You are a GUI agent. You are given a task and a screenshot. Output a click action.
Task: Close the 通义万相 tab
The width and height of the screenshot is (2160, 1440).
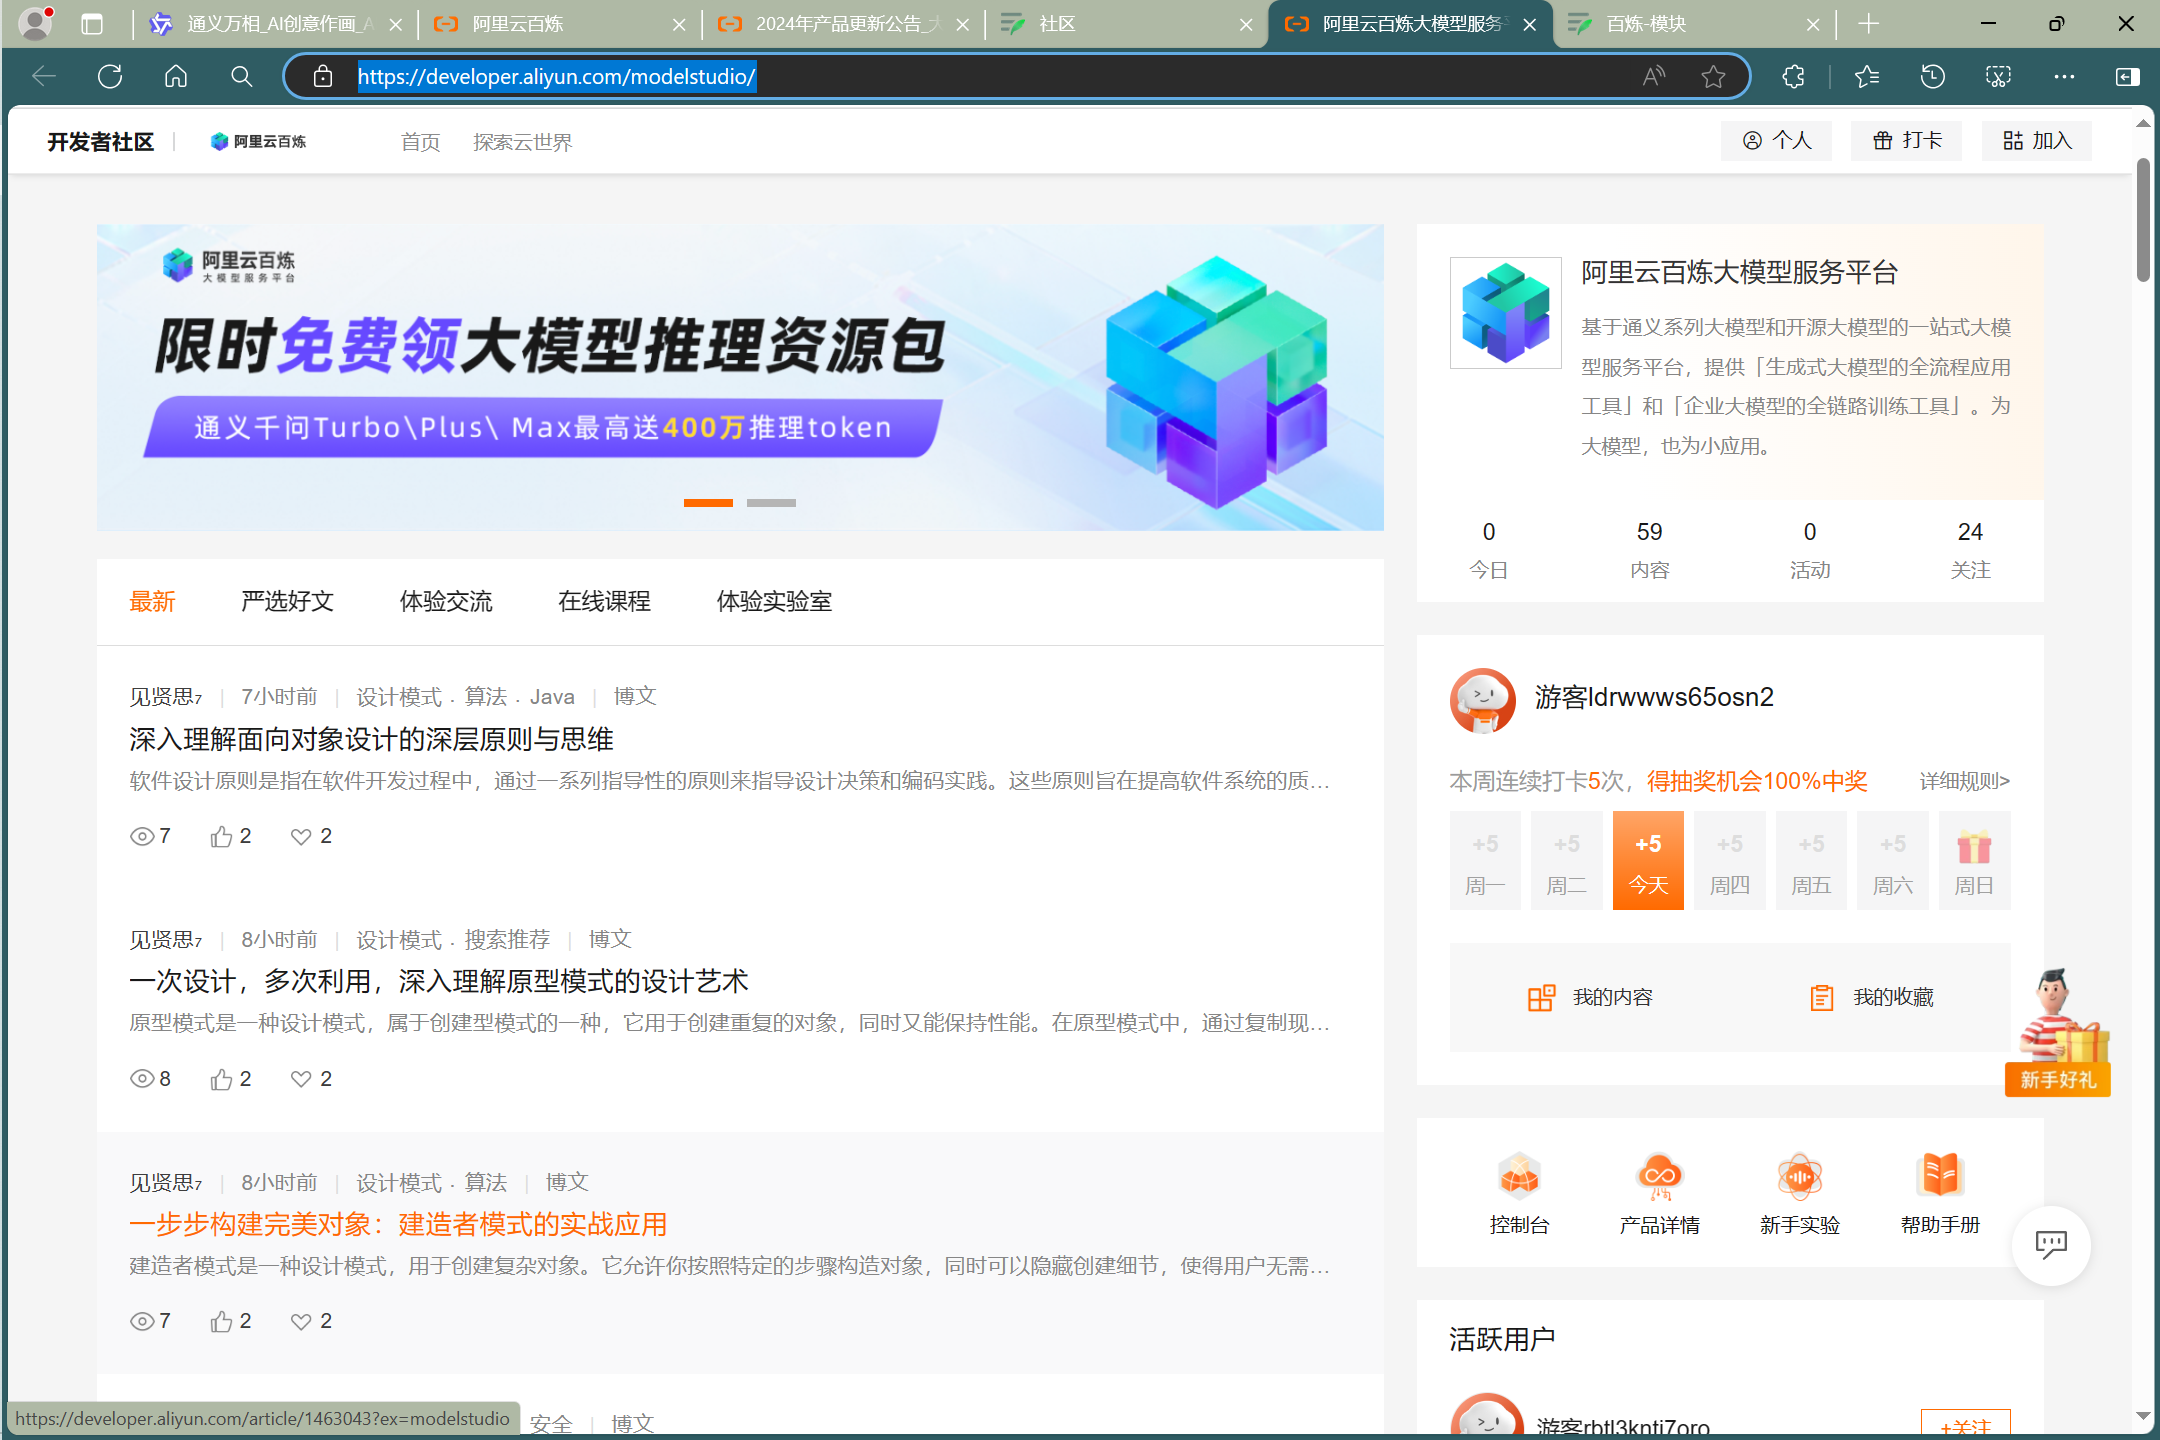[396, 25]
